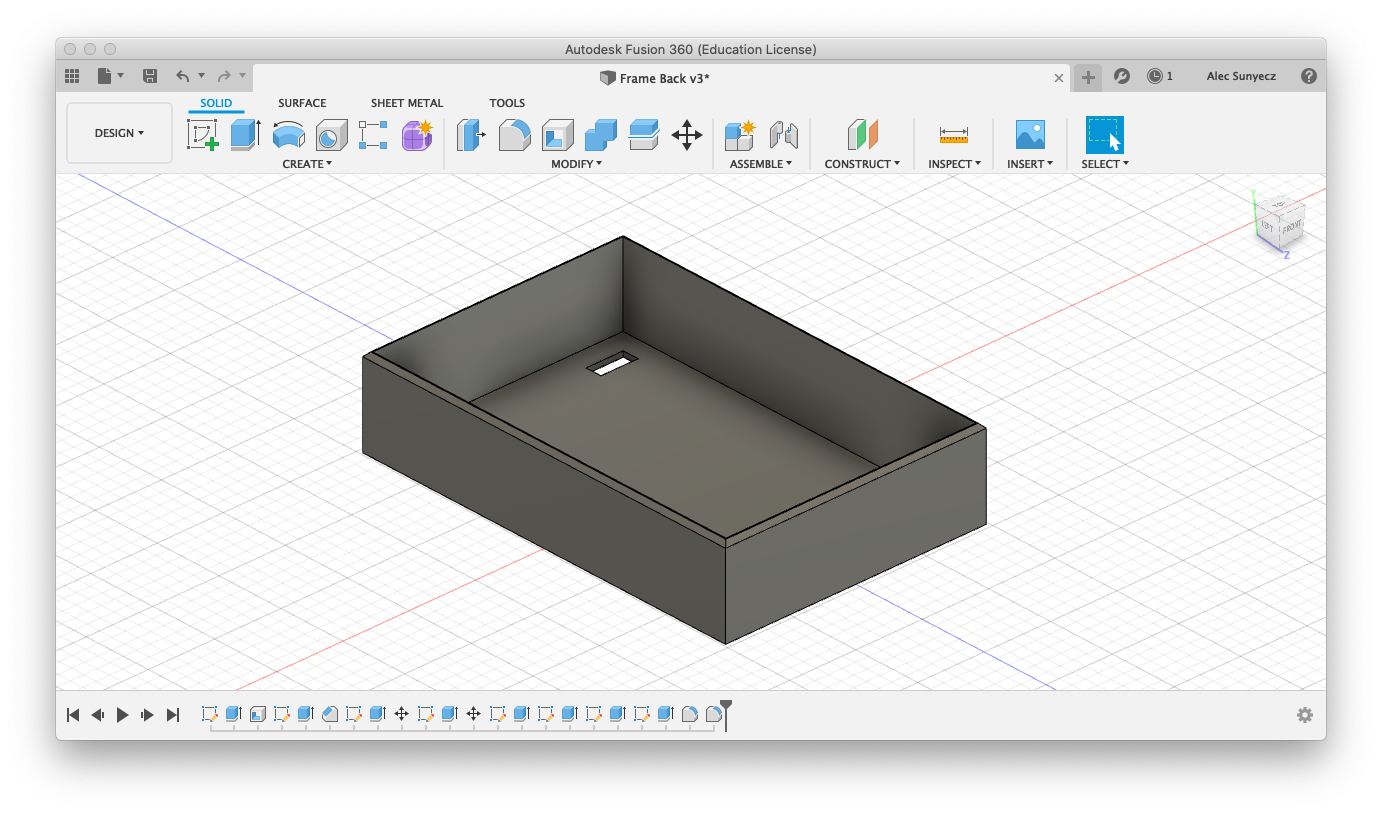This screenshot has height=814, width=1382.
Task: Click the Insert image icon
Action: pos(1029,134)
